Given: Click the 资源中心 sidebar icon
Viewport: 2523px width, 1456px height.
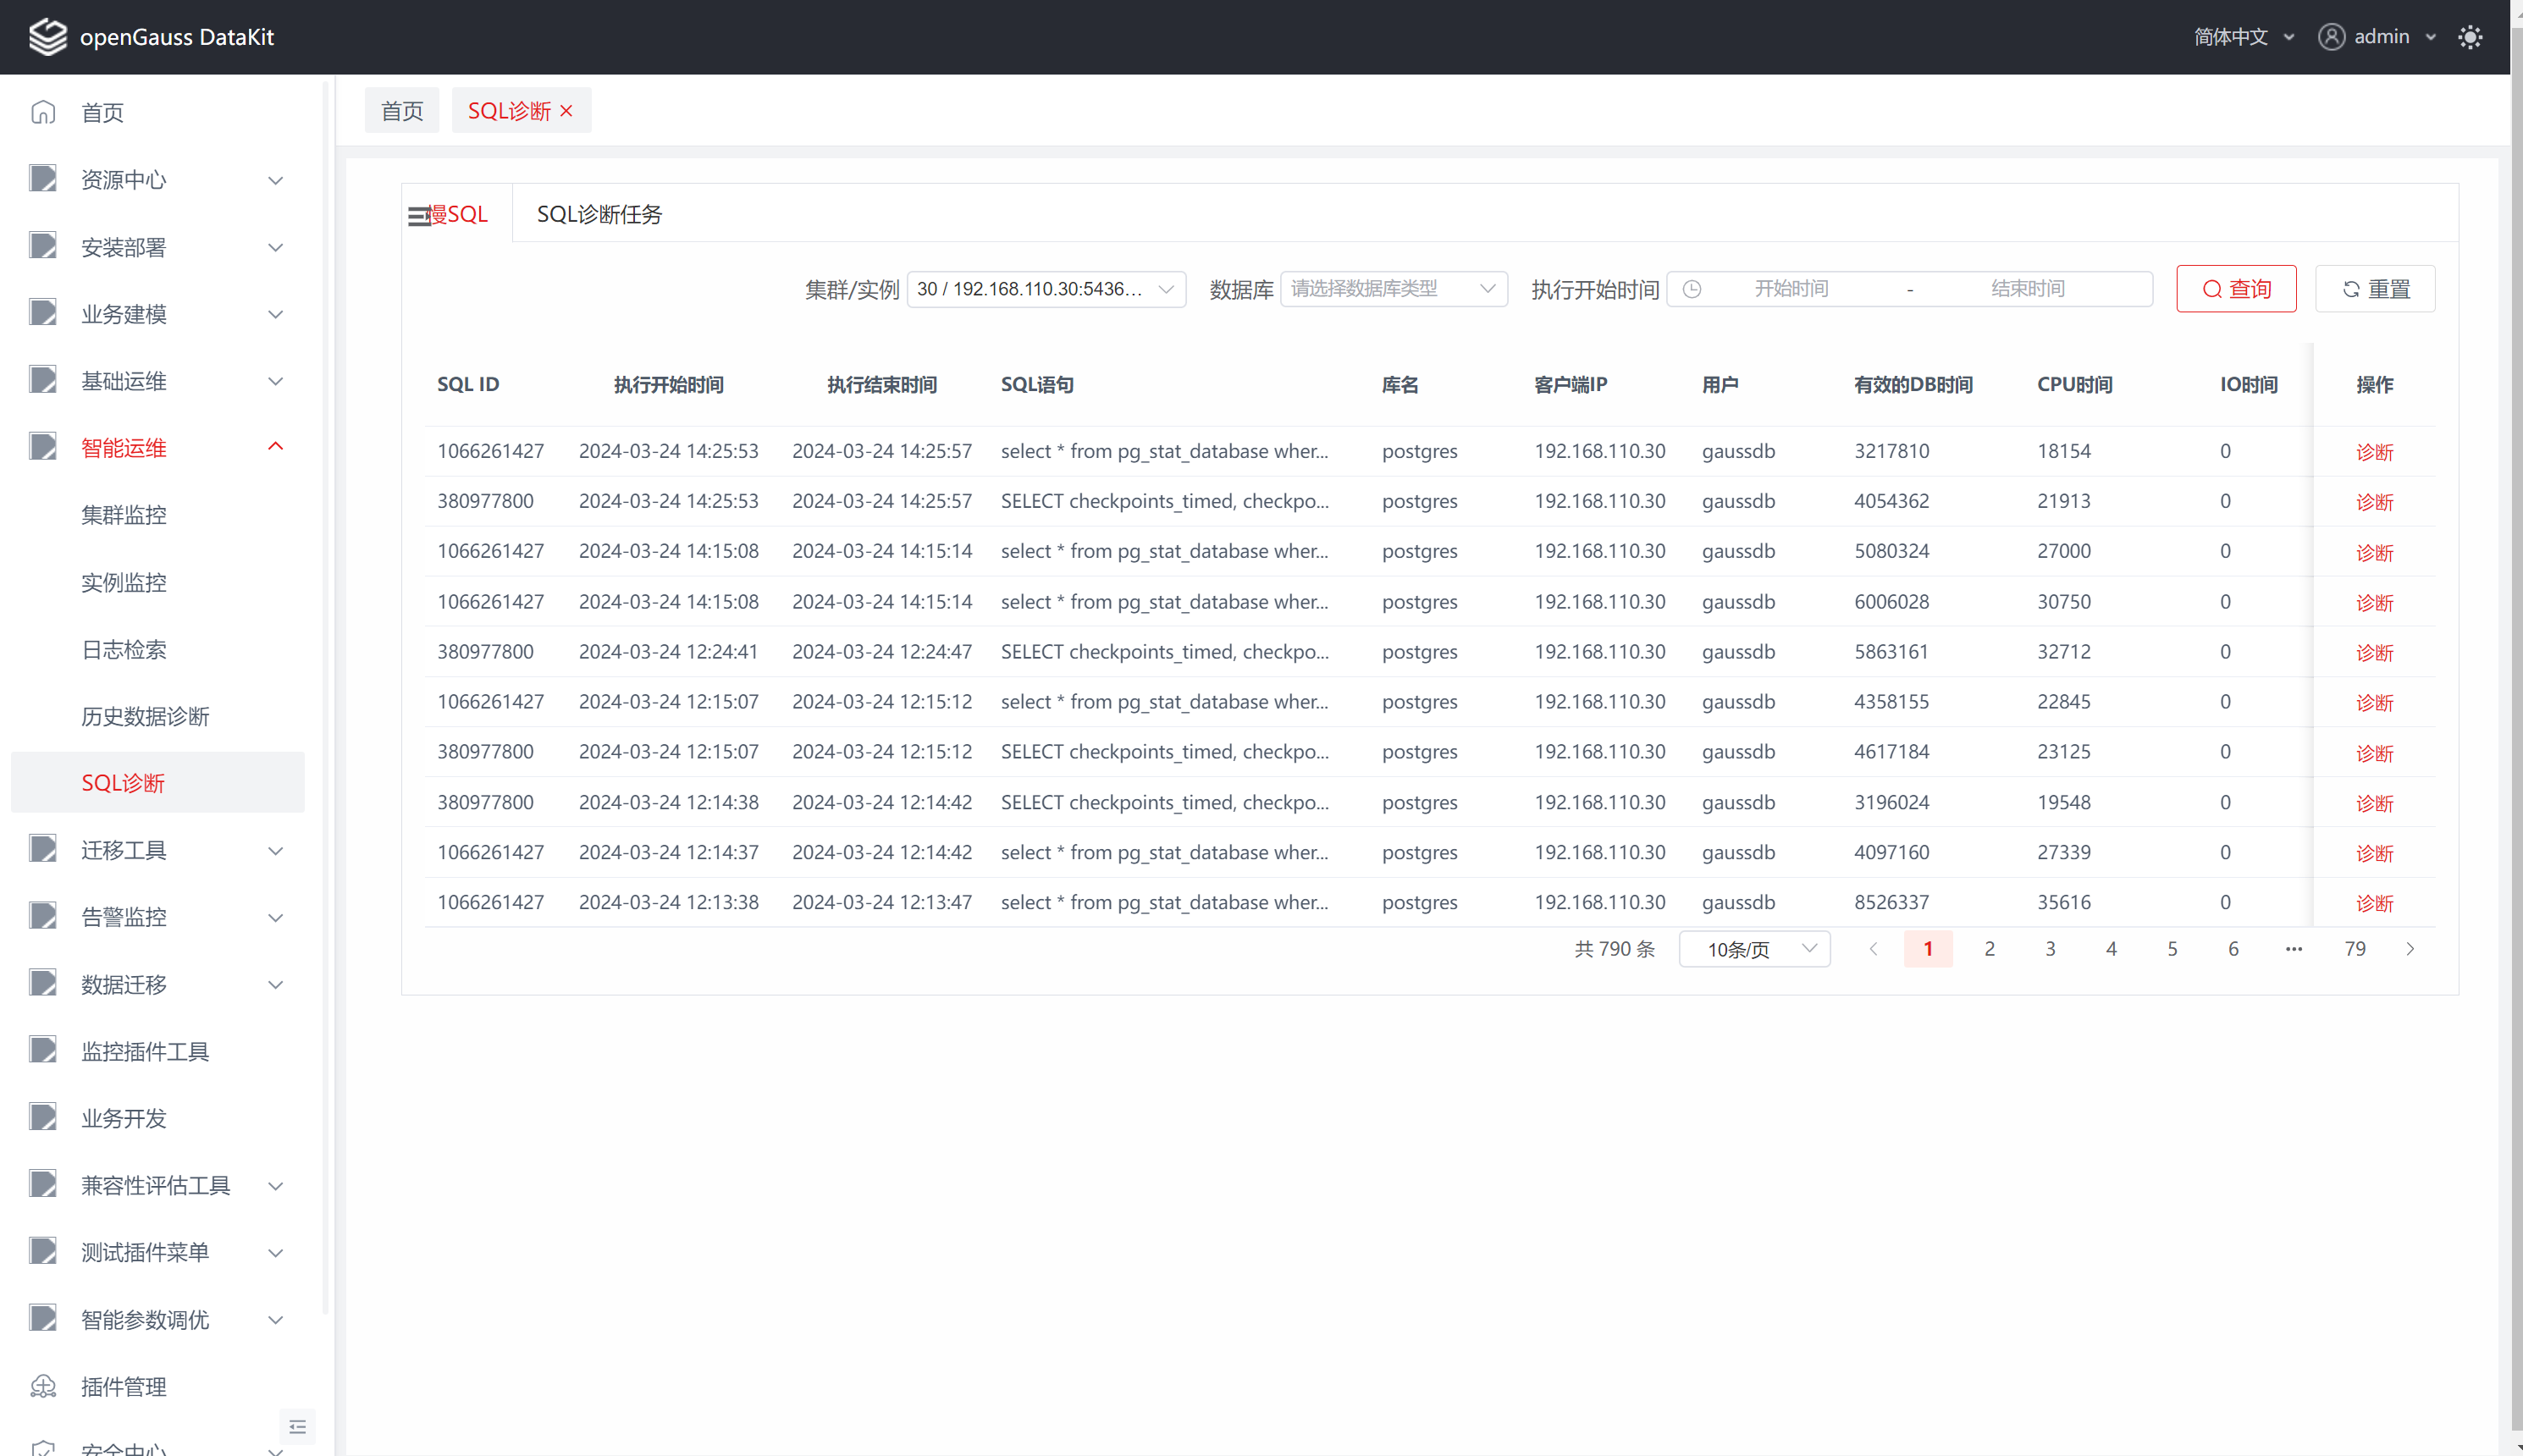Looking at the screenshot, I should [x=43, y=179].
